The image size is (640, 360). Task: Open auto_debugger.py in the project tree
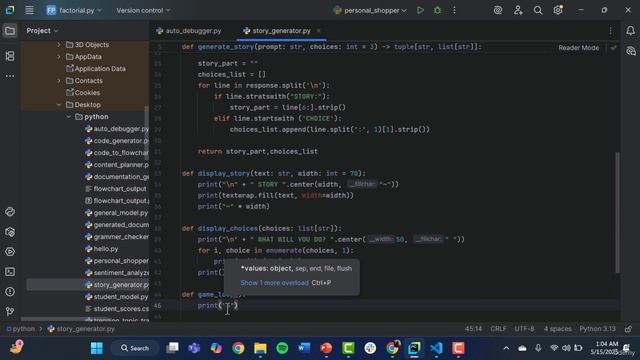tap(117, 129)
